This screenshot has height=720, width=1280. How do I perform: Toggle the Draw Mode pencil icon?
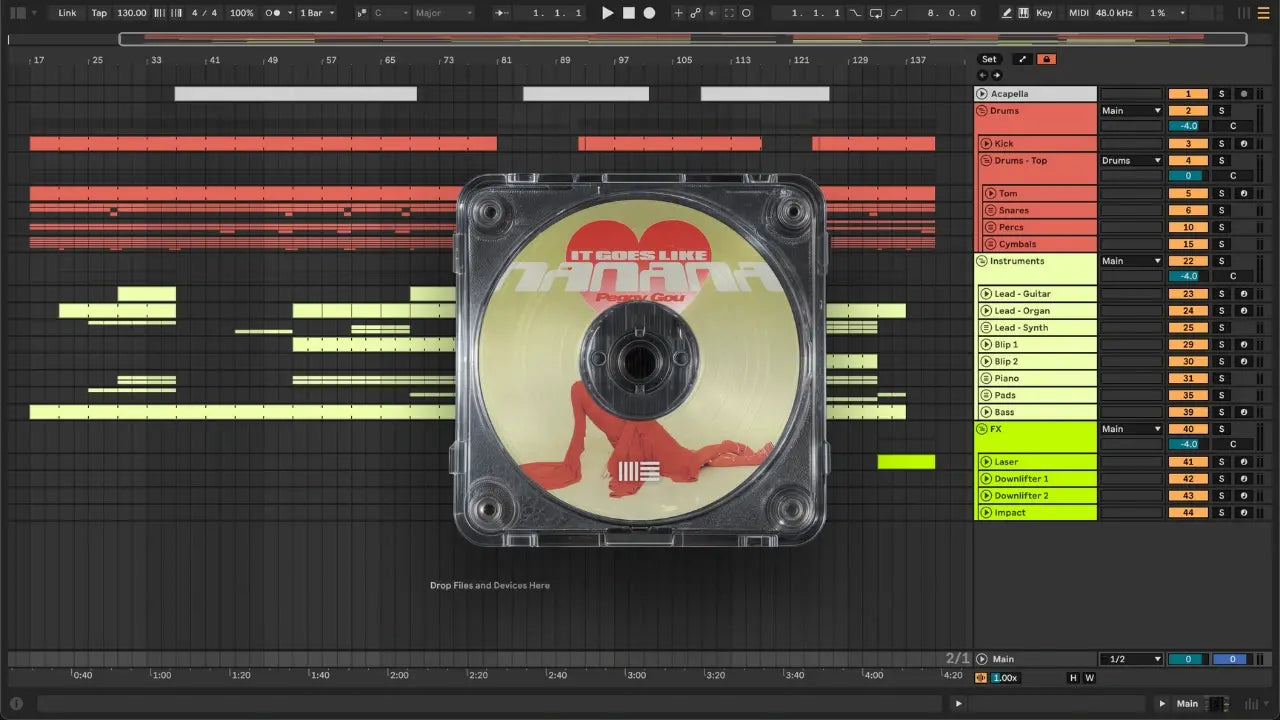pos(1007,13)
